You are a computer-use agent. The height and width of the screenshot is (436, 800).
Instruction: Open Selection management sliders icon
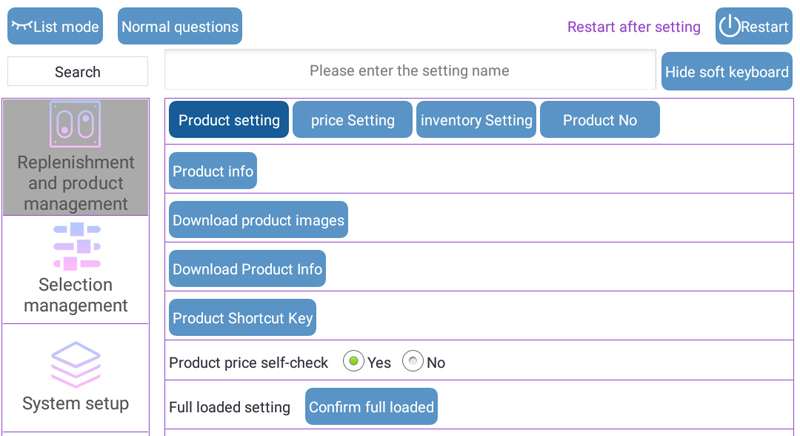pyautogui.click(x=77, y=246)
